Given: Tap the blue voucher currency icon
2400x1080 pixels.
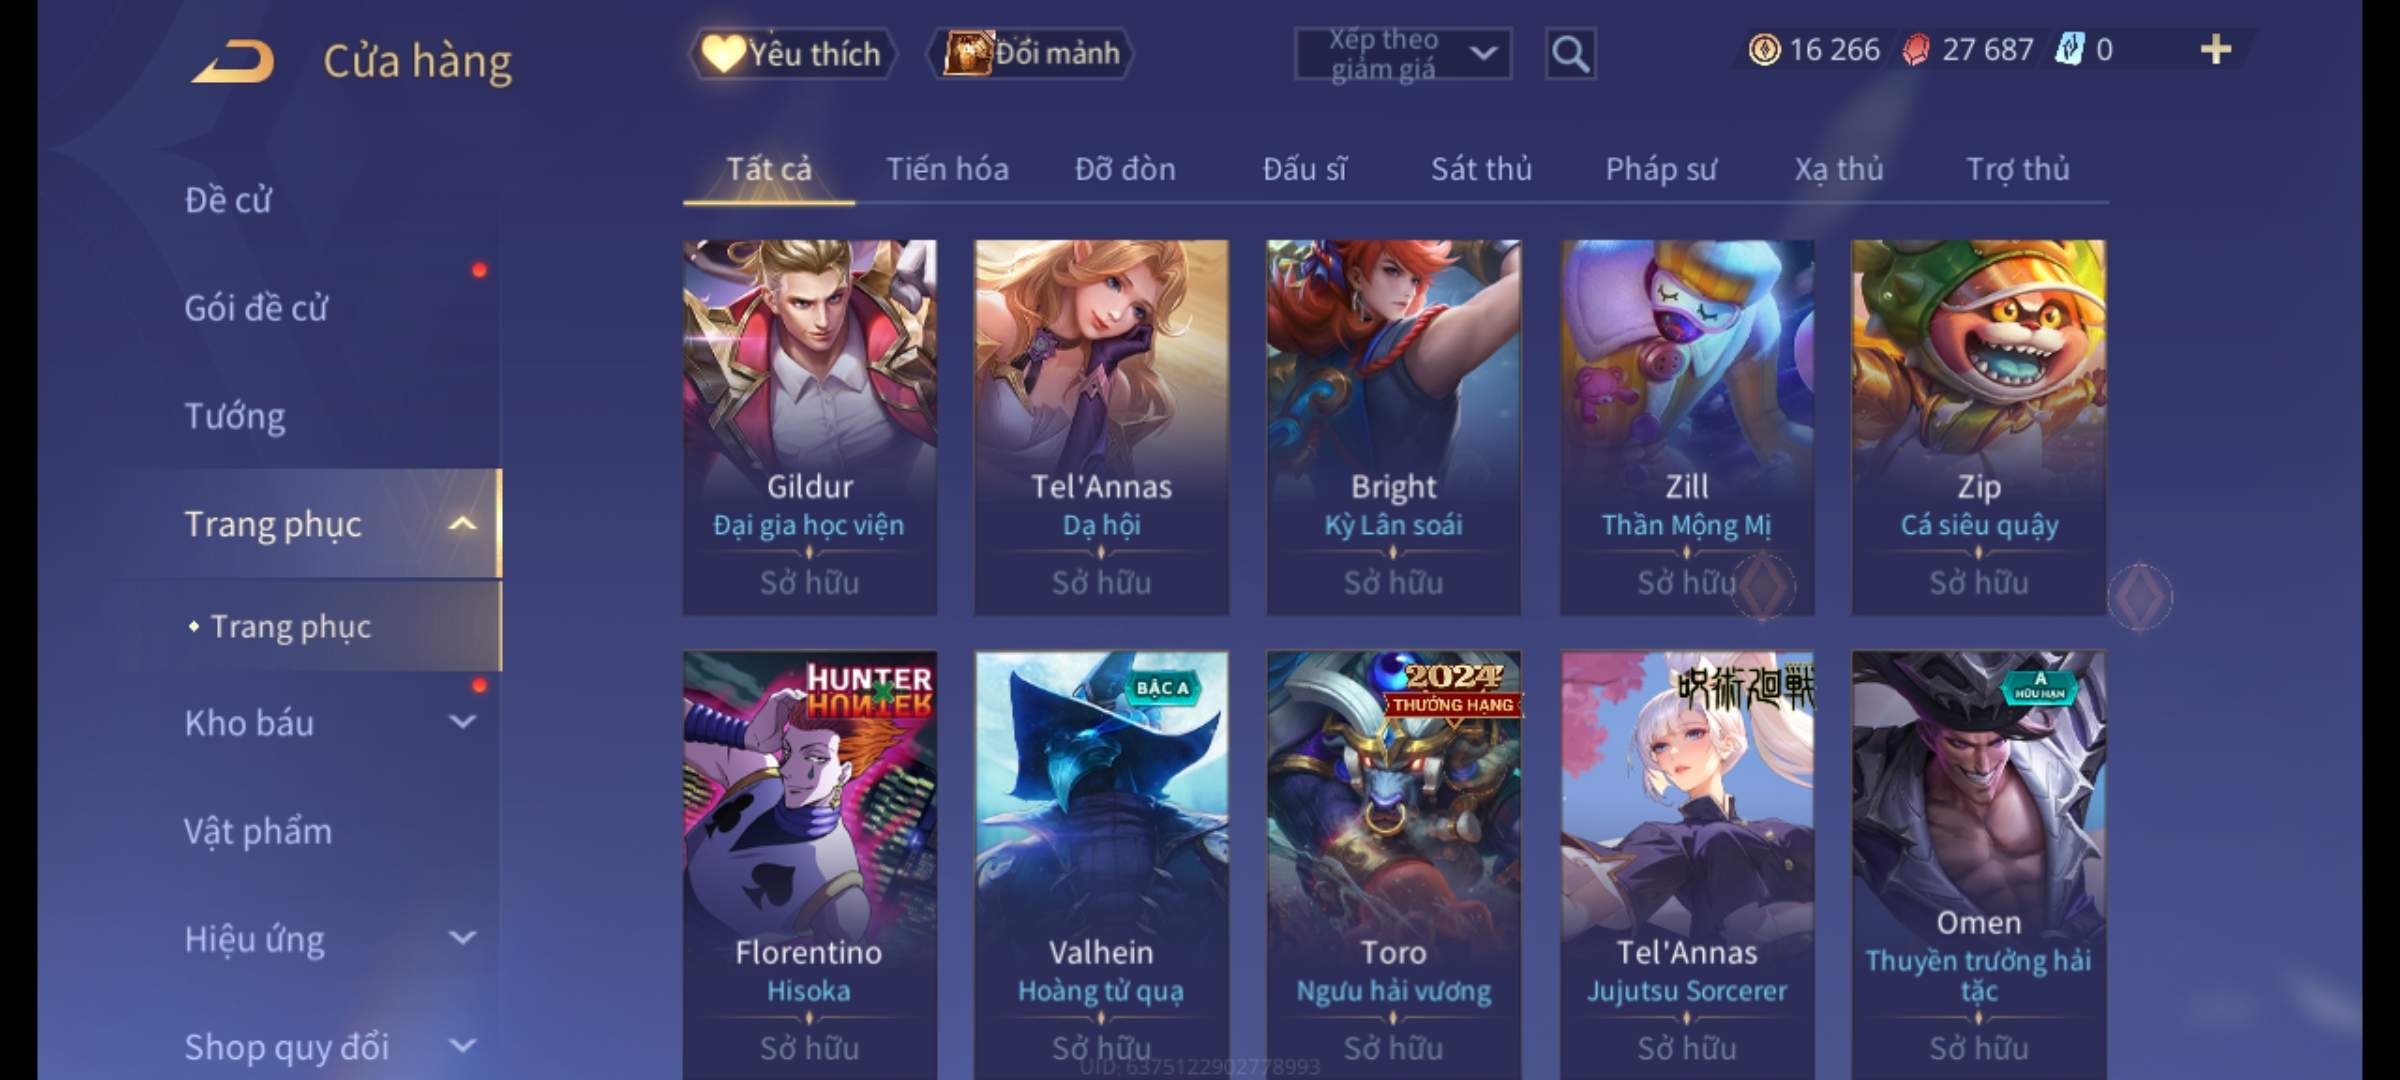Looking at the screenshot, I should [2069, 49].
